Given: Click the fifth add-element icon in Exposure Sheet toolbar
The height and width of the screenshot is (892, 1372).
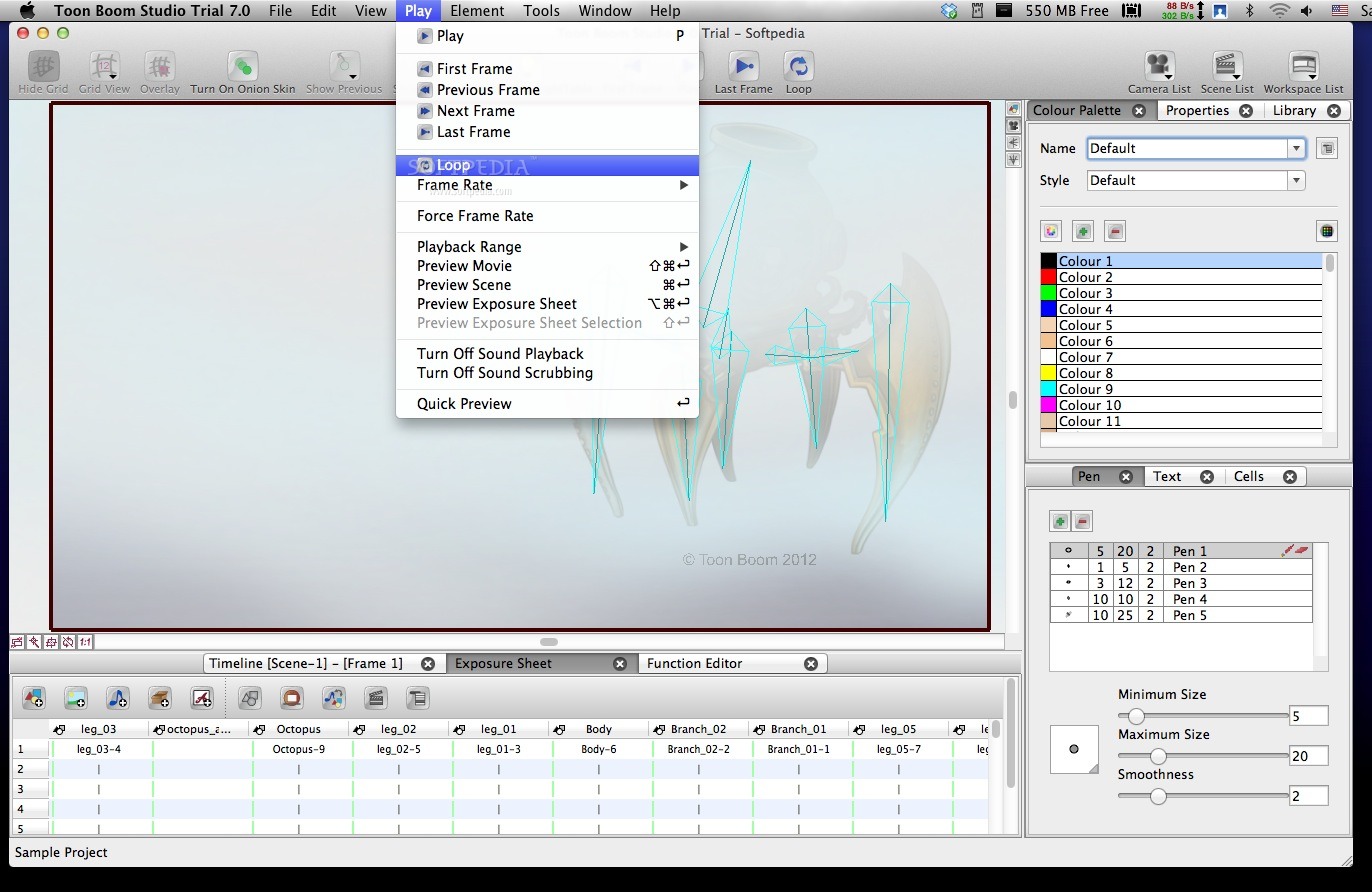Looking at the screenshot, I should tap(201, 697).
